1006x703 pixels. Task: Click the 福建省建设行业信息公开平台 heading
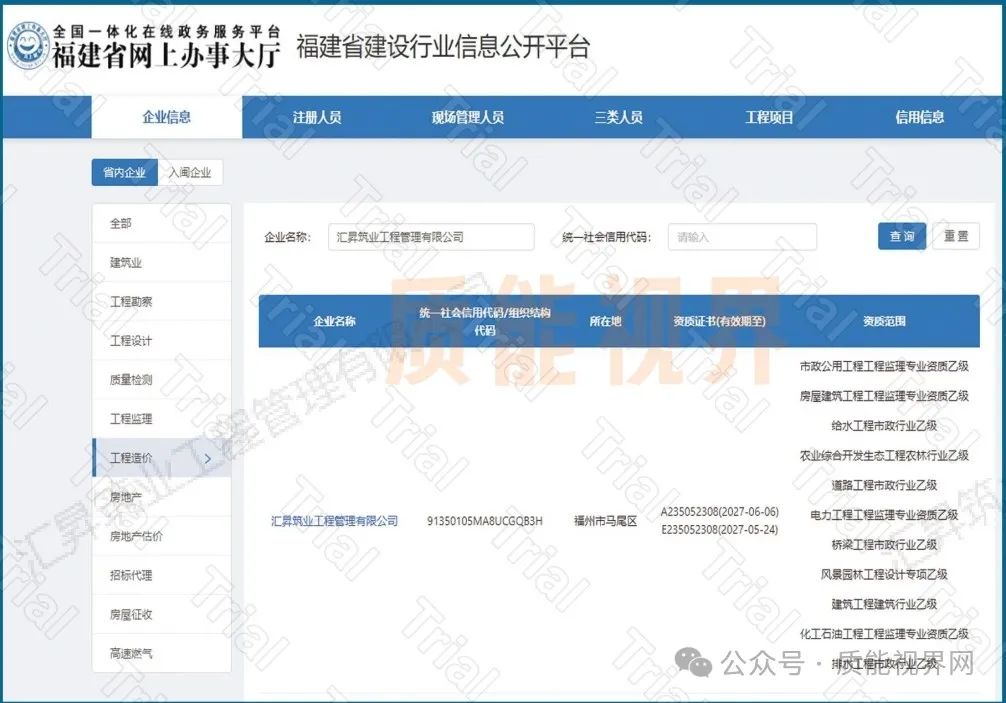tap(443, 47)
